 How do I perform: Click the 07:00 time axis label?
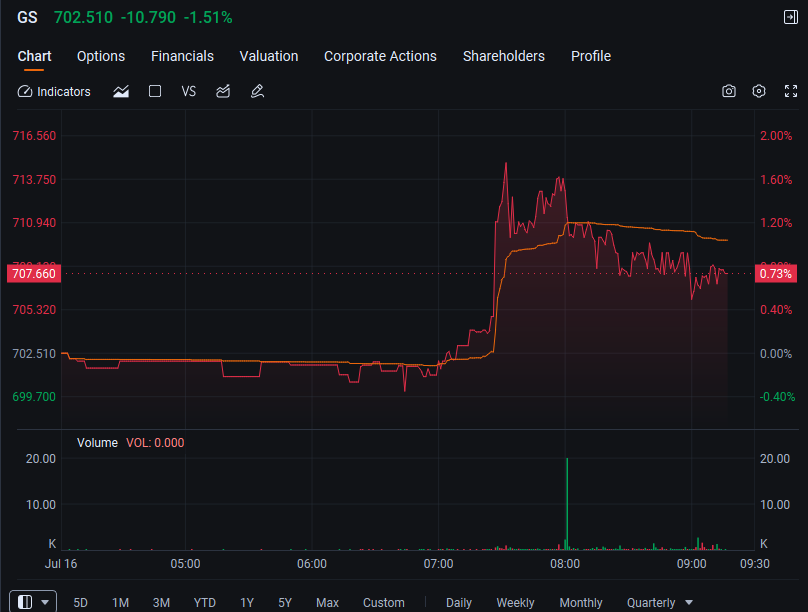pos(439,564)
